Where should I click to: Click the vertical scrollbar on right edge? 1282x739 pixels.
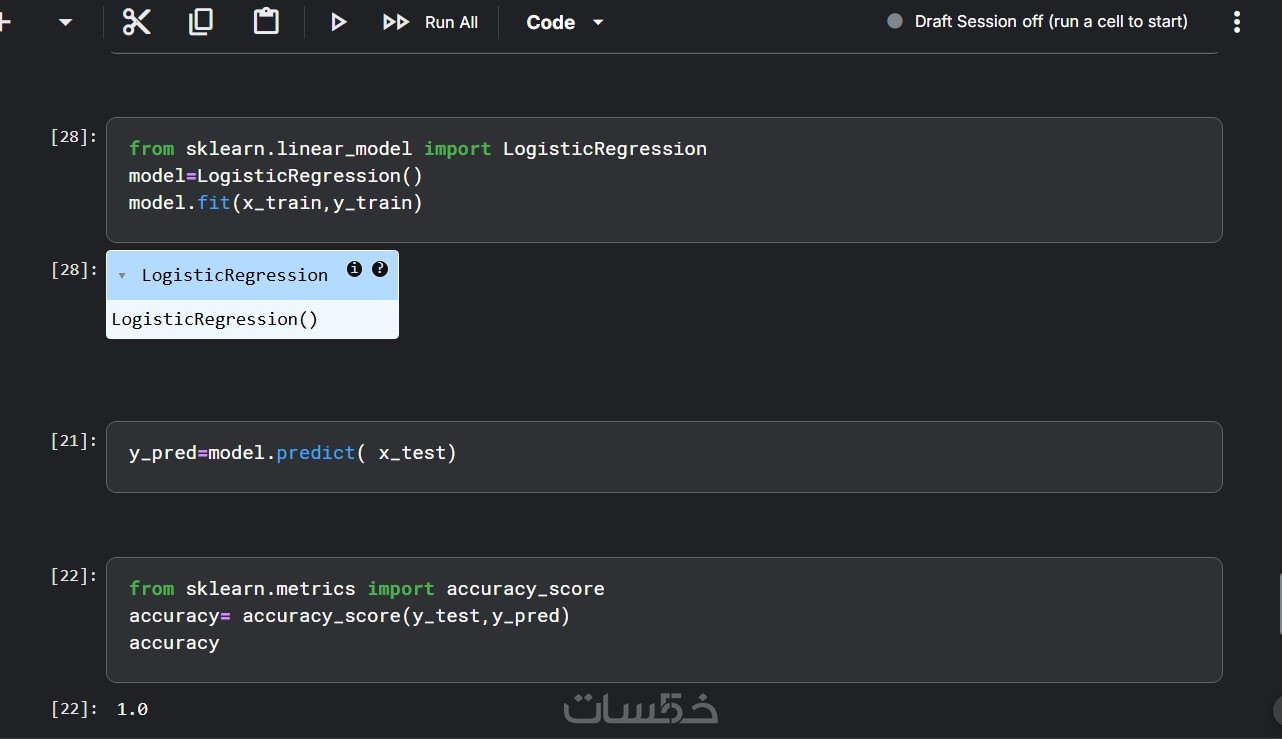pyautogui.click(x=1278, y=604)
